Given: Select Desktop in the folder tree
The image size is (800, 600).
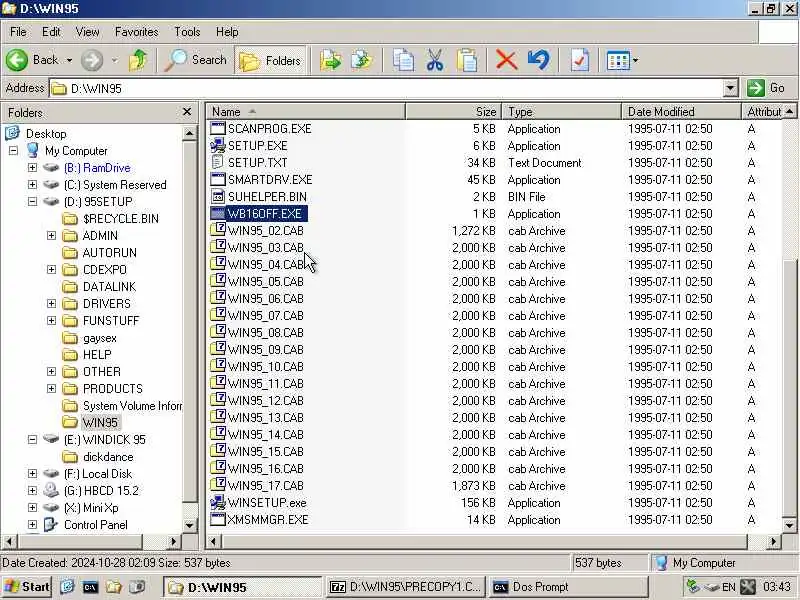Looking at the screenshot, I should tap(46, 134).
